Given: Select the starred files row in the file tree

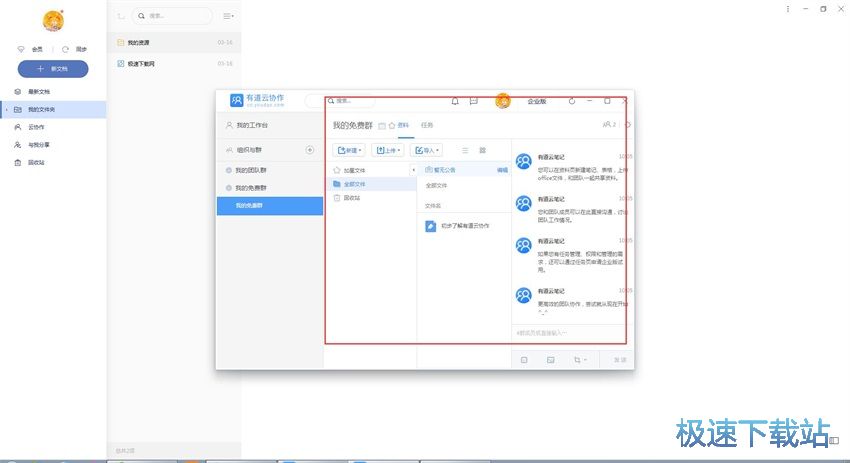Looking at the screenshot, I should (370, 170).
